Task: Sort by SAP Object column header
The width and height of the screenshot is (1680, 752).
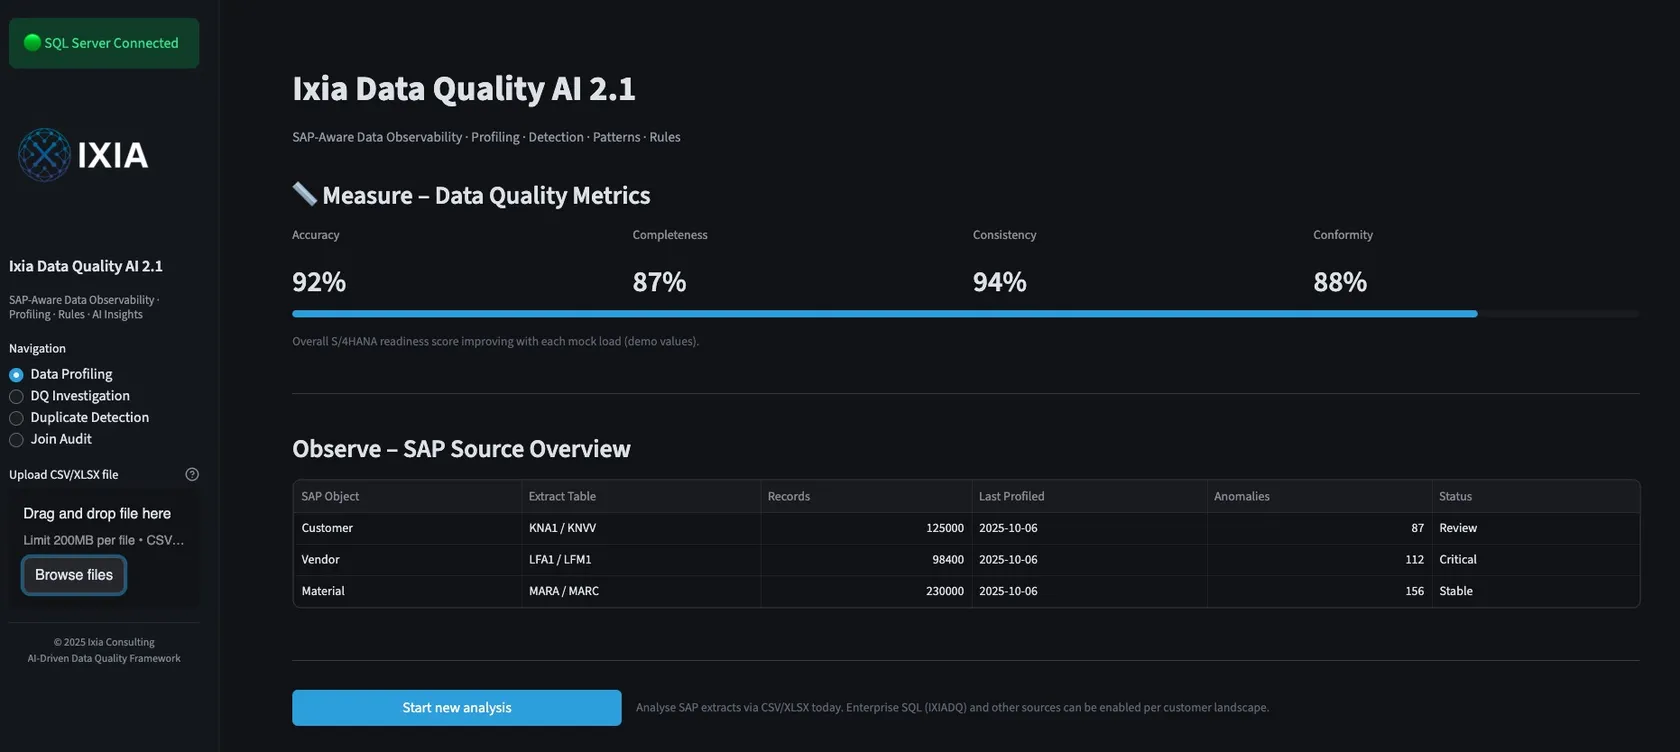Action: 407,496
